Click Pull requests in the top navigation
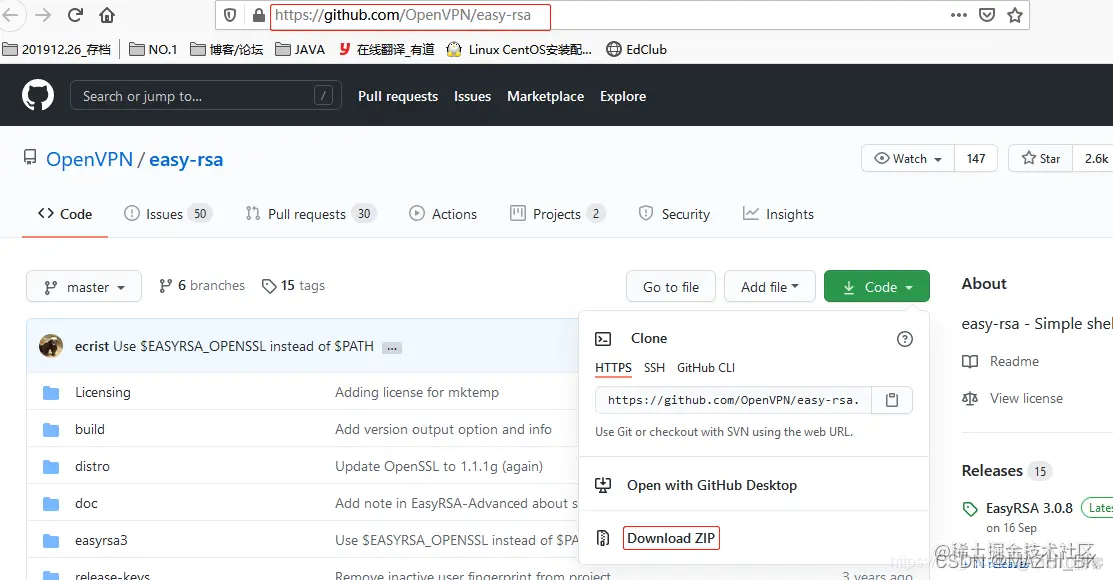Screen dimensions: 1113x580 398,96
